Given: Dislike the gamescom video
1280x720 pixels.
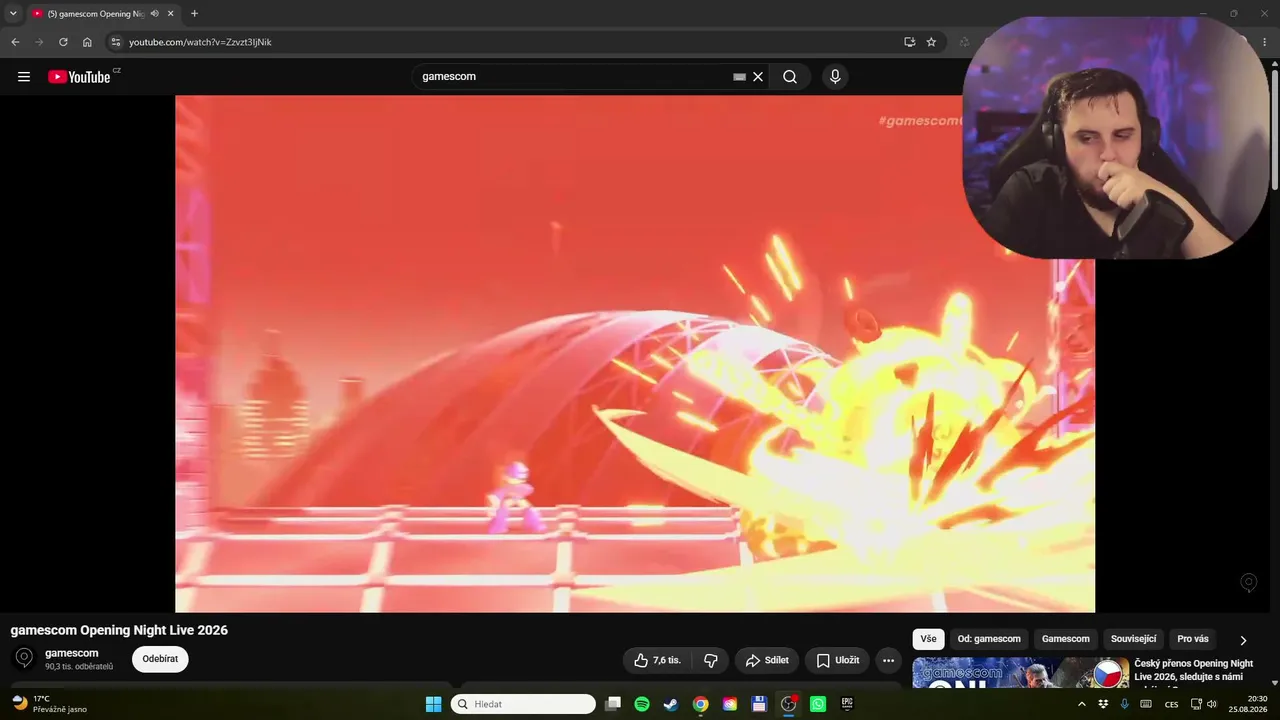Looking at the screenshot, I should click(x=711, y=660).
